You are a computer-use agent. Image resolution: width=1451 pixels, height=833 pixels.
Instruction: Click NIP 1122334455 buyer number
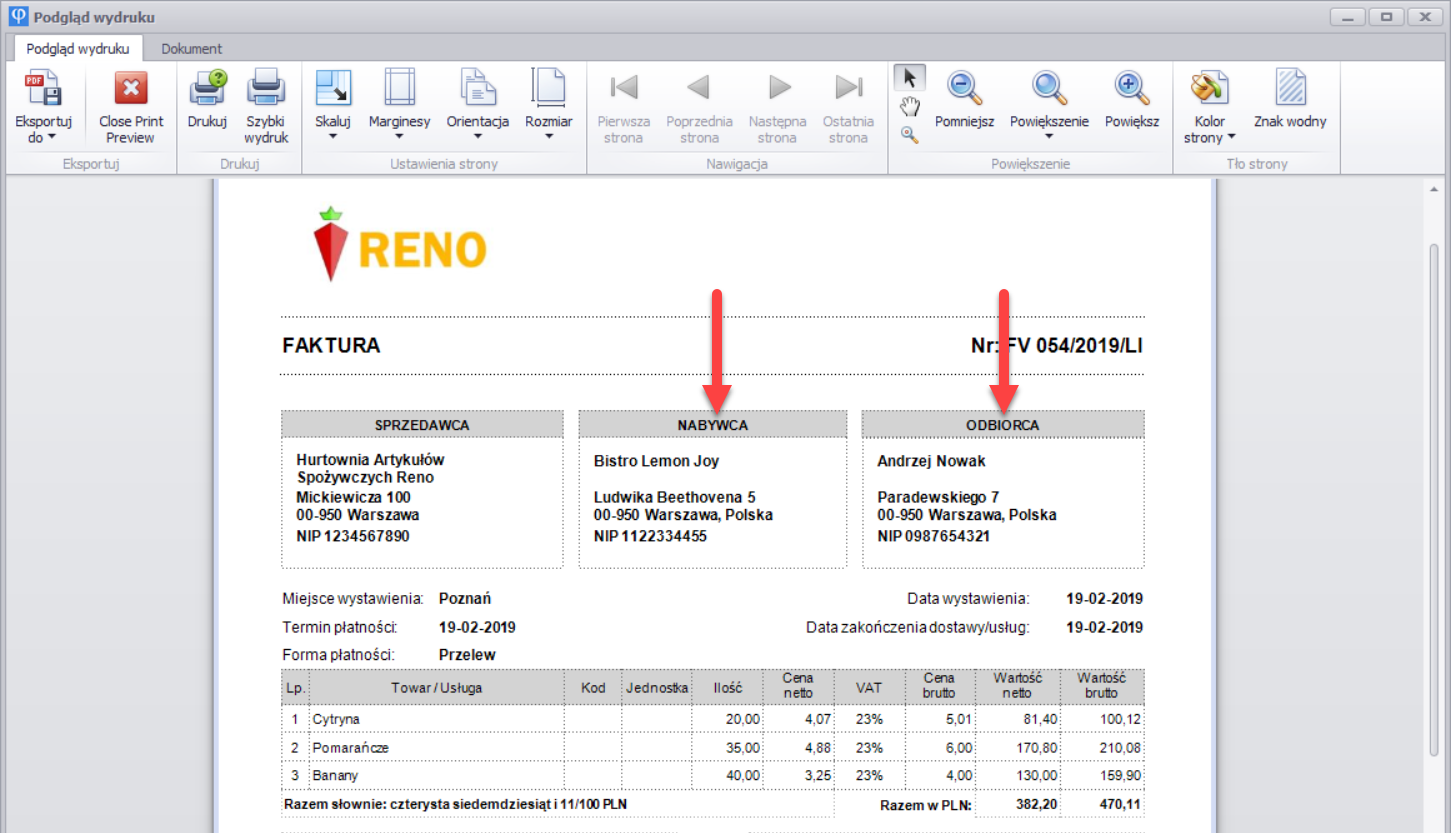(650, 536)
